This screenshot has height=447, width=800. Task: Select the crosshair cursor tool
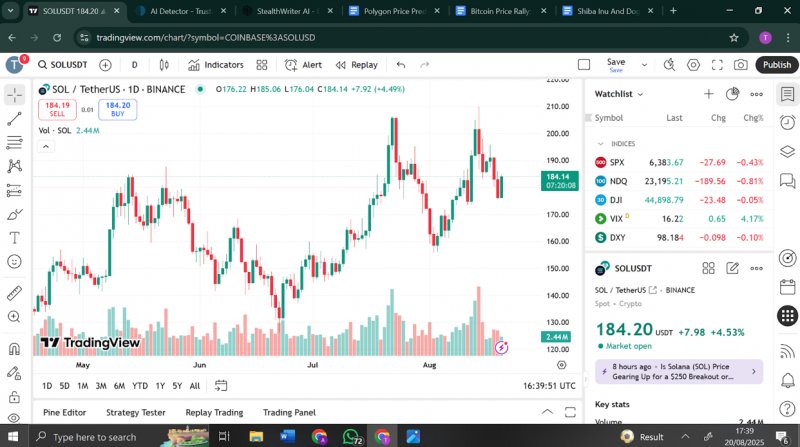(x=14, y=95)
